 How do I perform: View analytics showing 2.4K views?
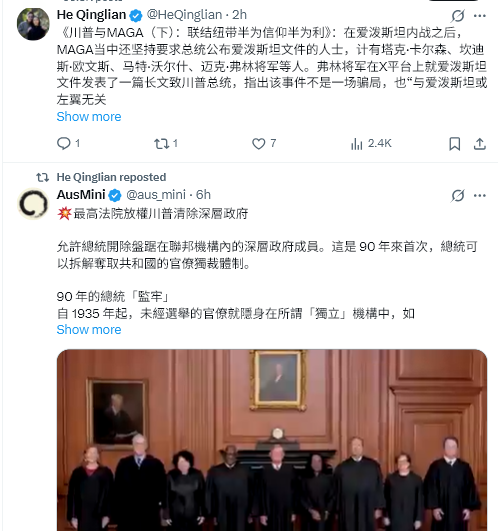[x=371, y=144]
